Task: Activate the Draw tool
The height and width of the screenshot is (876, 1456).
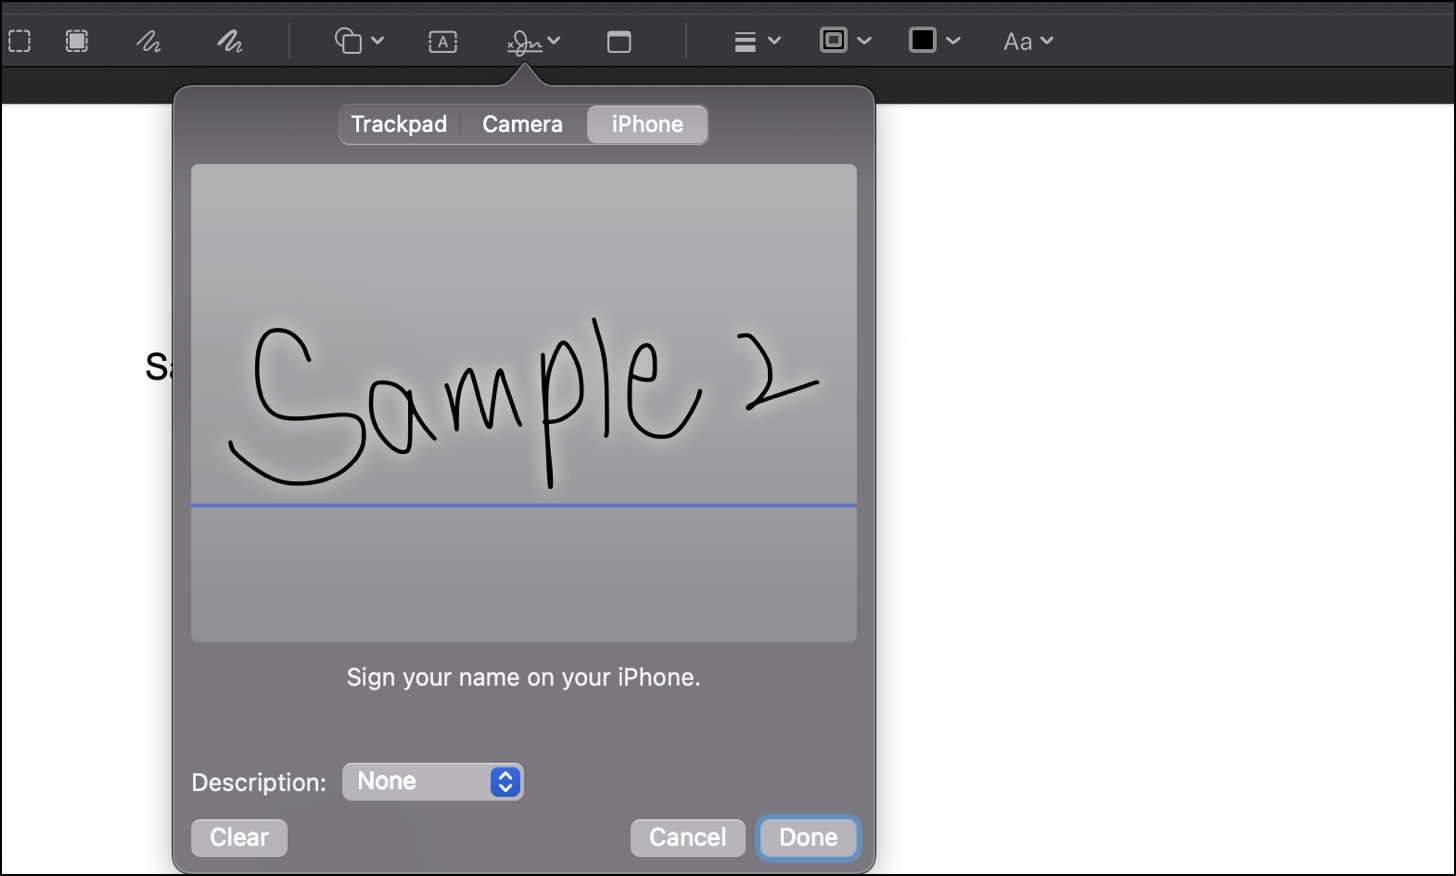Action: [x=230, y=41]
